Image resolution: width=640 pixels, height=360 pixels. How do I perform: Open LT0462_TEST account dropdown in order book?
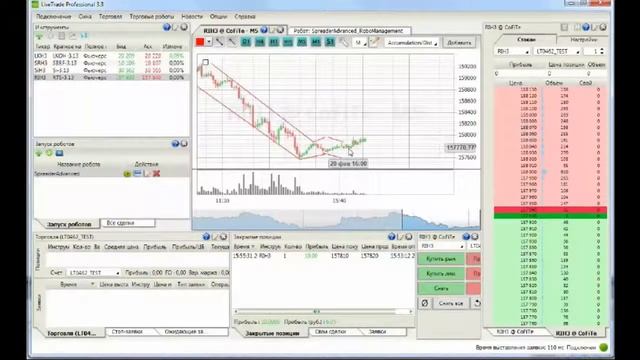(557, 51)
